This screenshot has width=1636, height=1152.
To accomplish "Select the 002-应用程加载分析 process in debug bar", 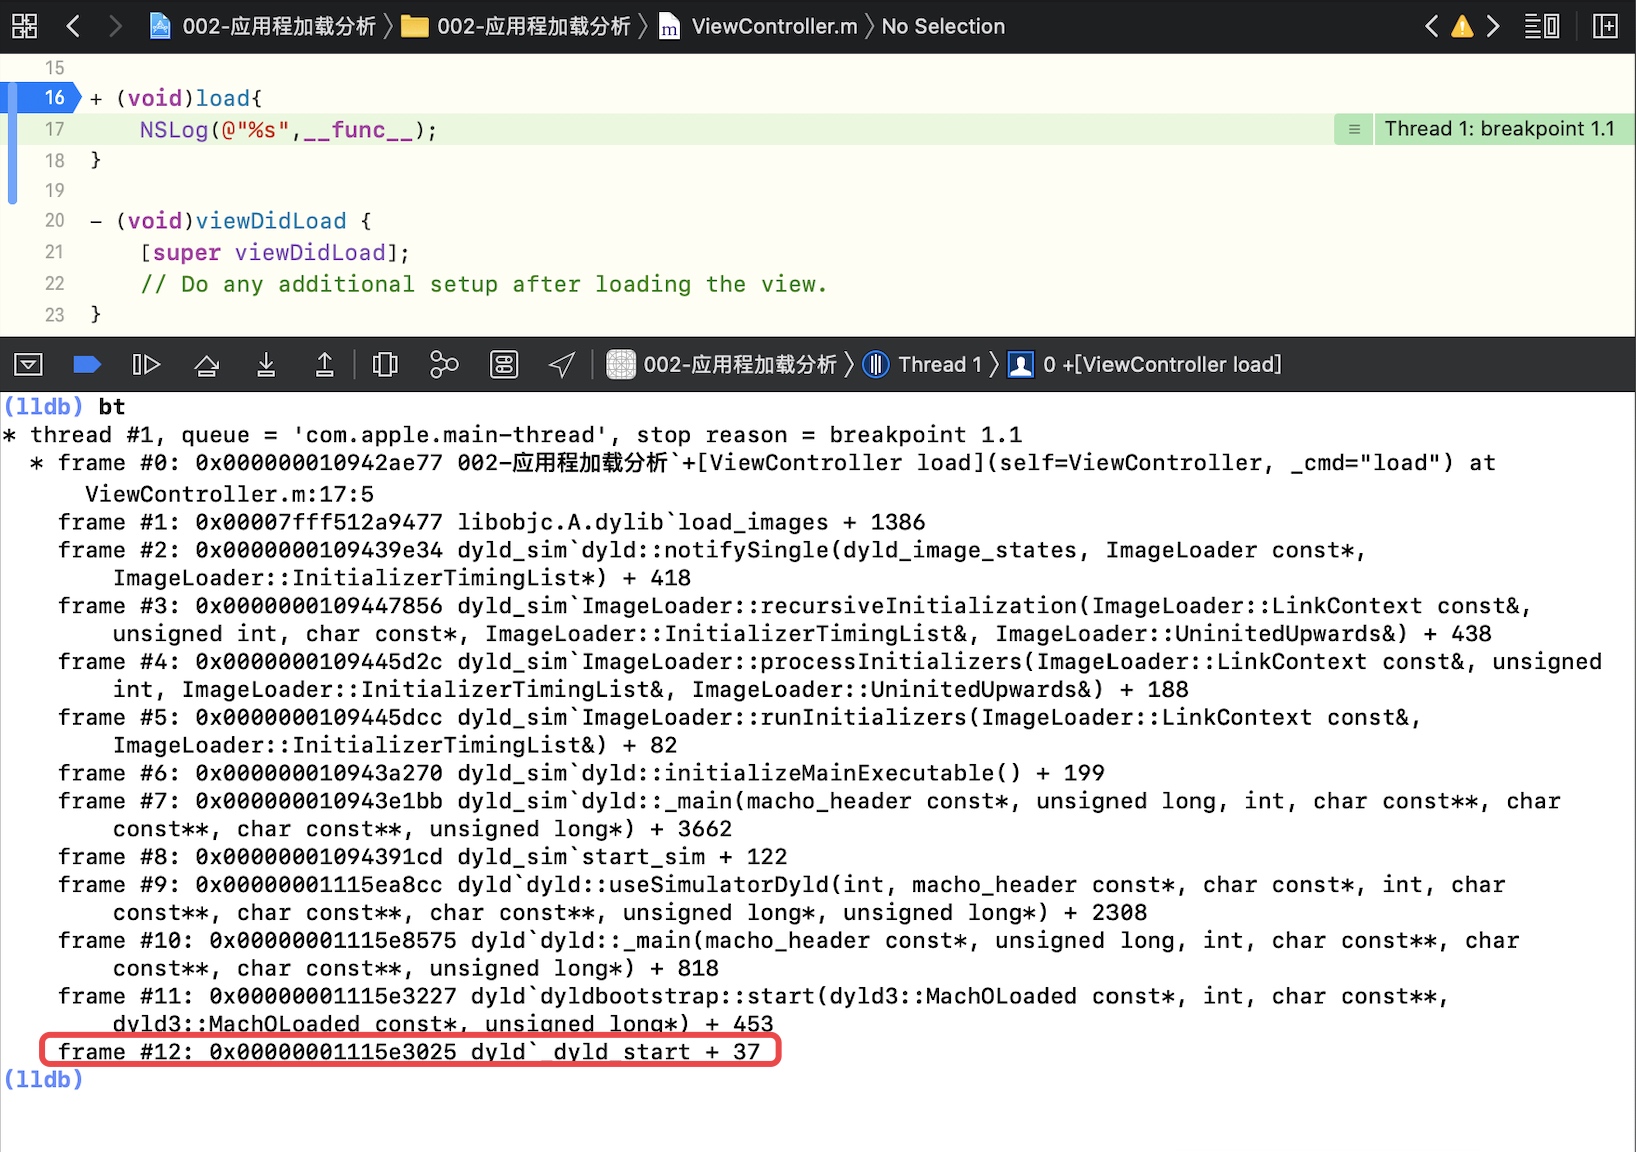I will pyautogui.click(x=721, y=364).
